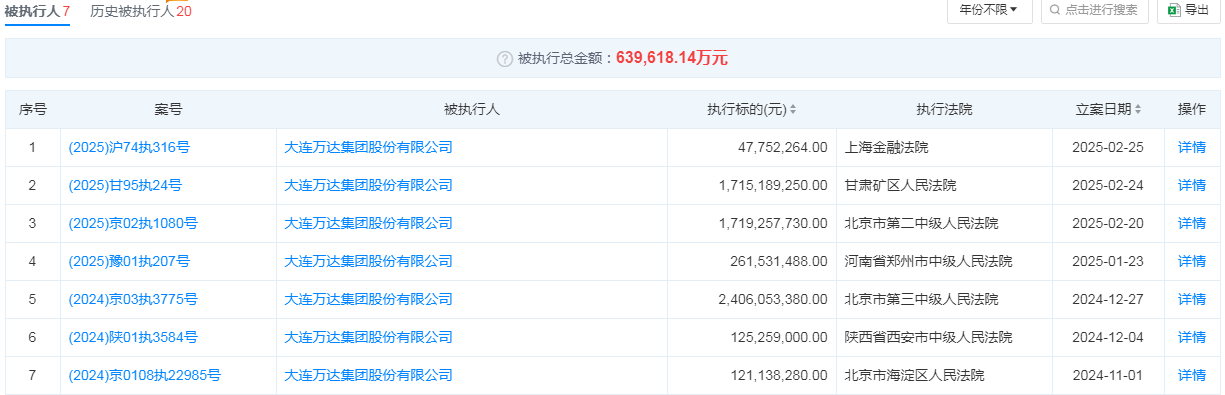Sort by 执行标的(元) using the sort arrows
Viewport: 1225px width, 395px height.
(x=793, y=110)
